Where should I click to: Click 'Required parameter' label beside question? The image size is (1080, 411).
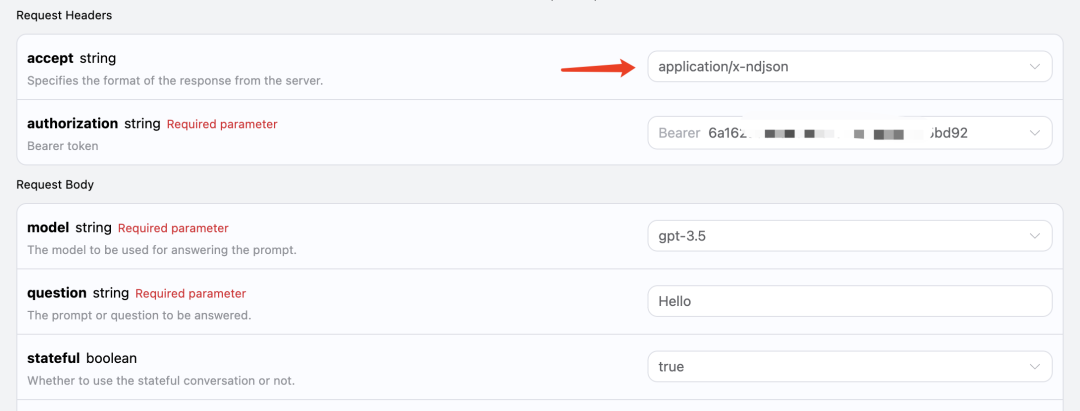[x=190, y=293]
